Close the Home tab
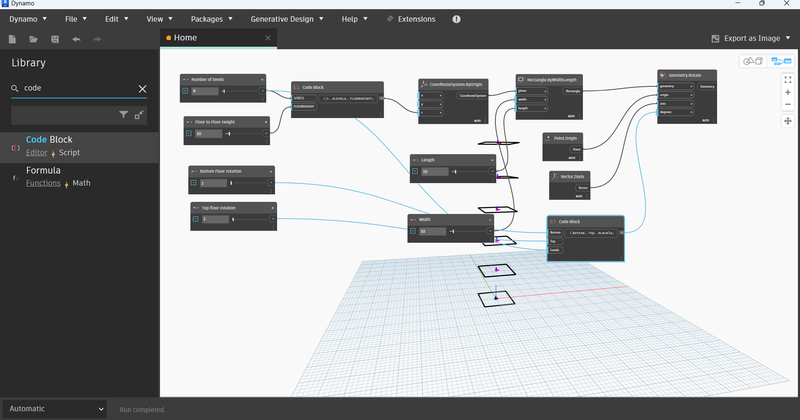 (268, 38)
